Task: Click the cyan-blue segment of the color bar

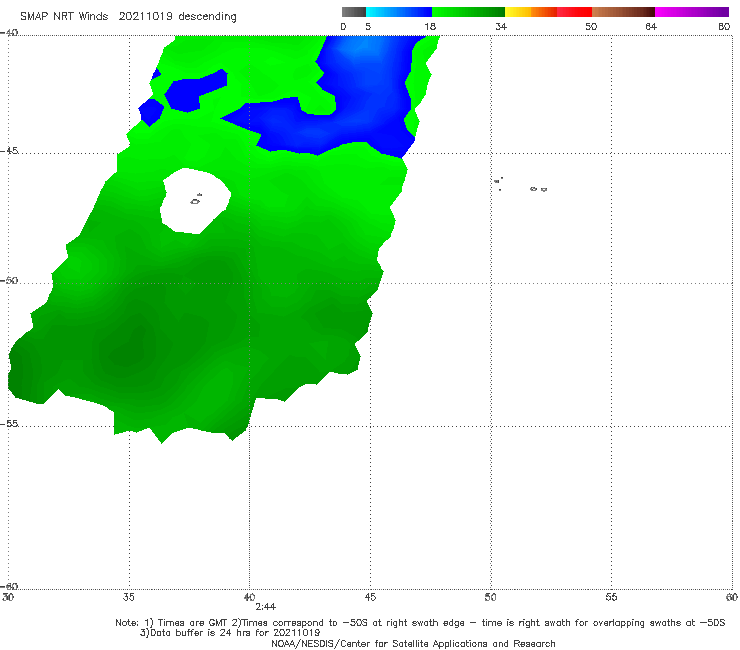Action: point(399,12)
